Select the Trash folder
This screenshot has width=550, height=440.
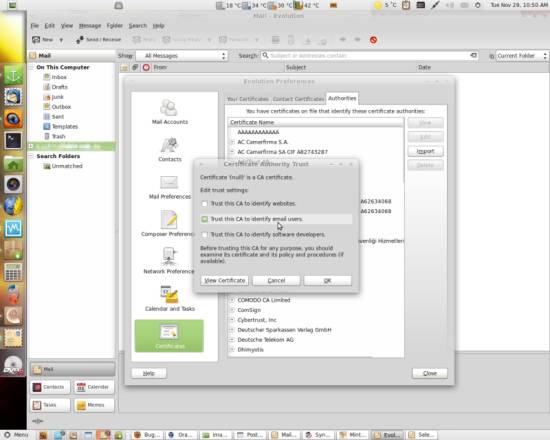coord(59,136)
